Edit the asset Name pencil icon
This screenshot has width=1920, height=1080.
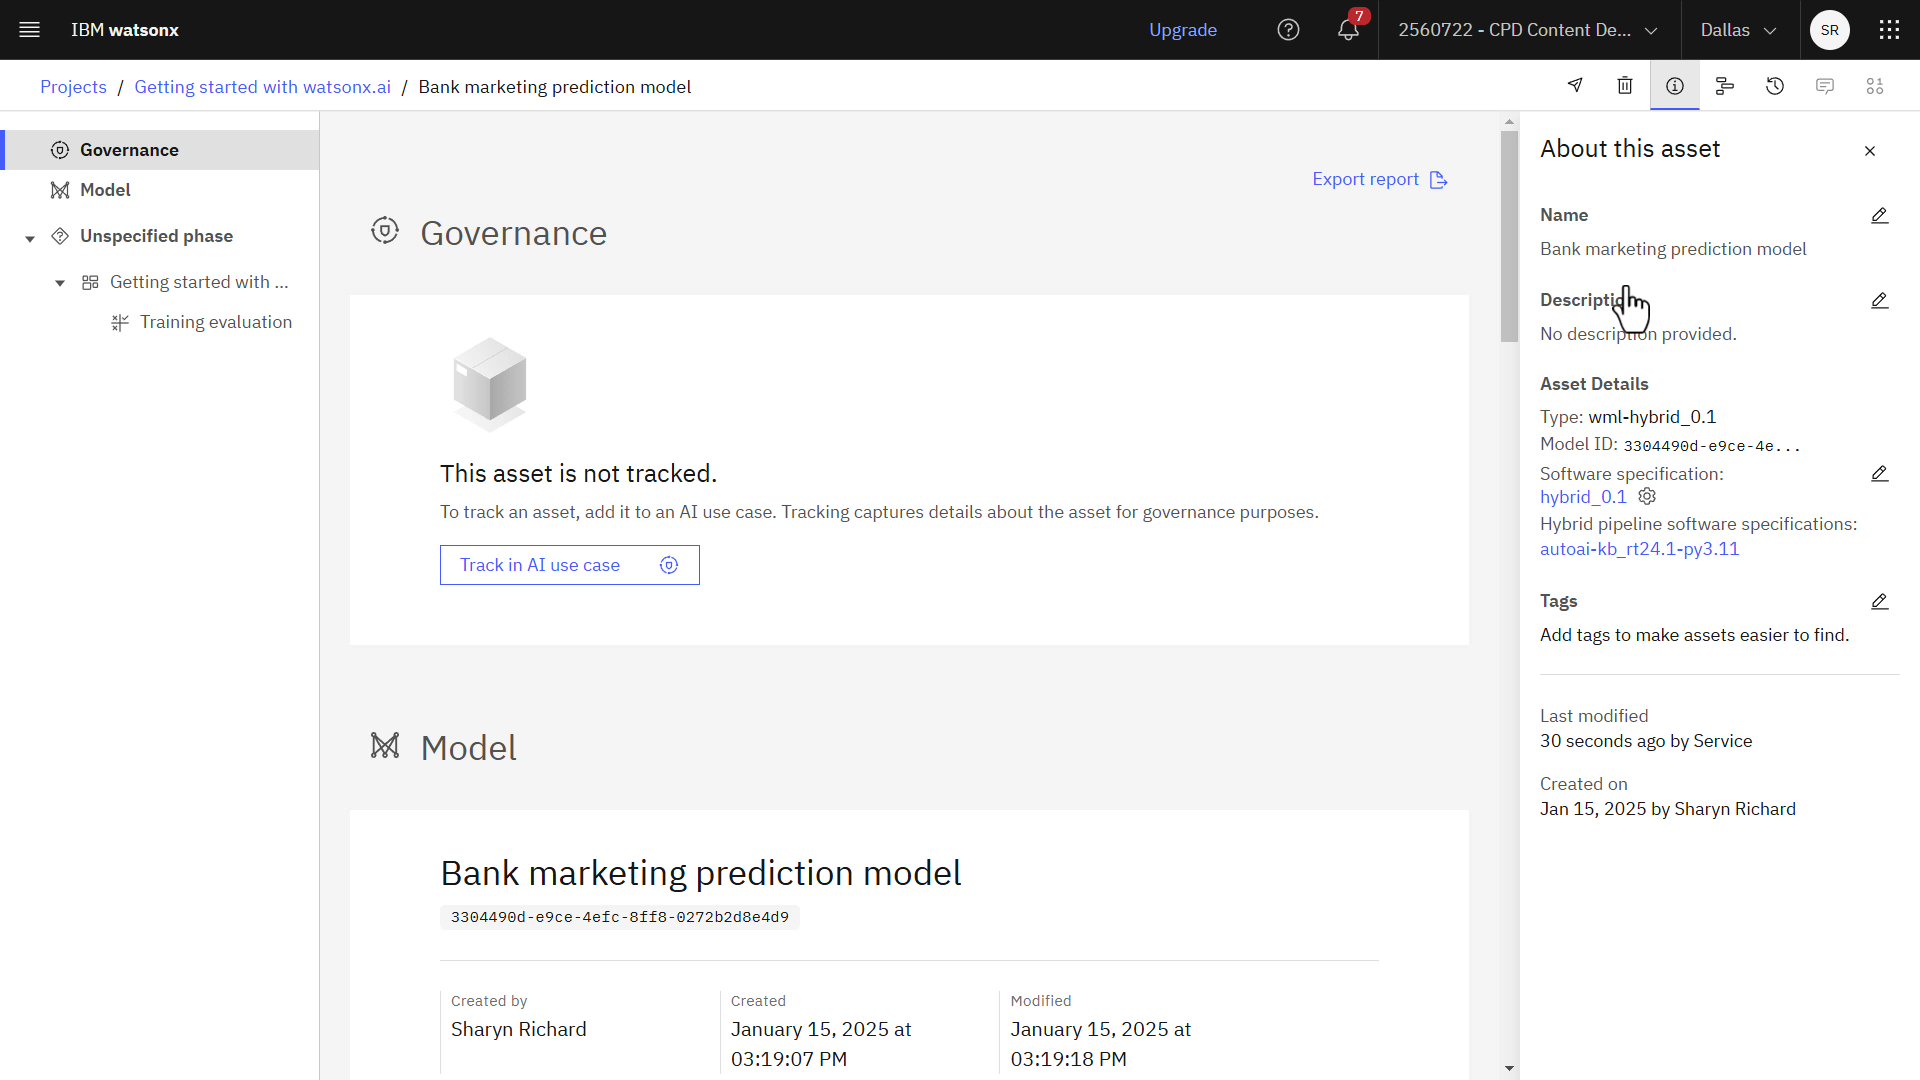(x=1878, y=215)
